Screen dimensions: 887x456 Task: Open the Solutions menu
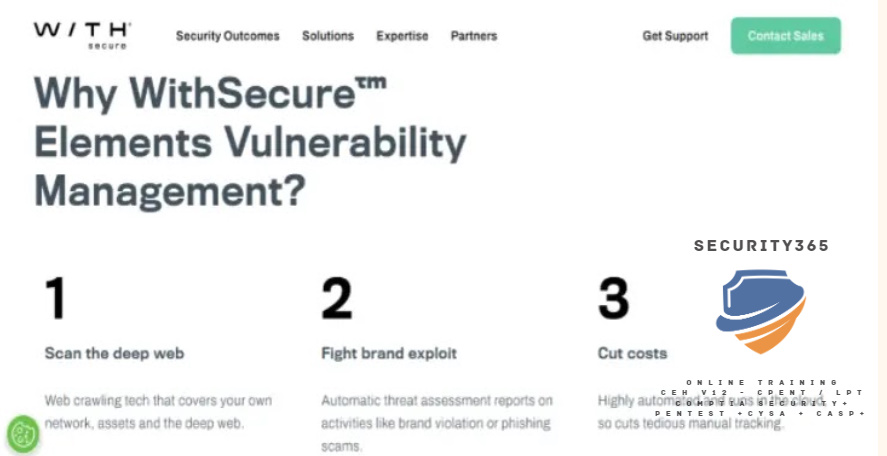point(328,36)
